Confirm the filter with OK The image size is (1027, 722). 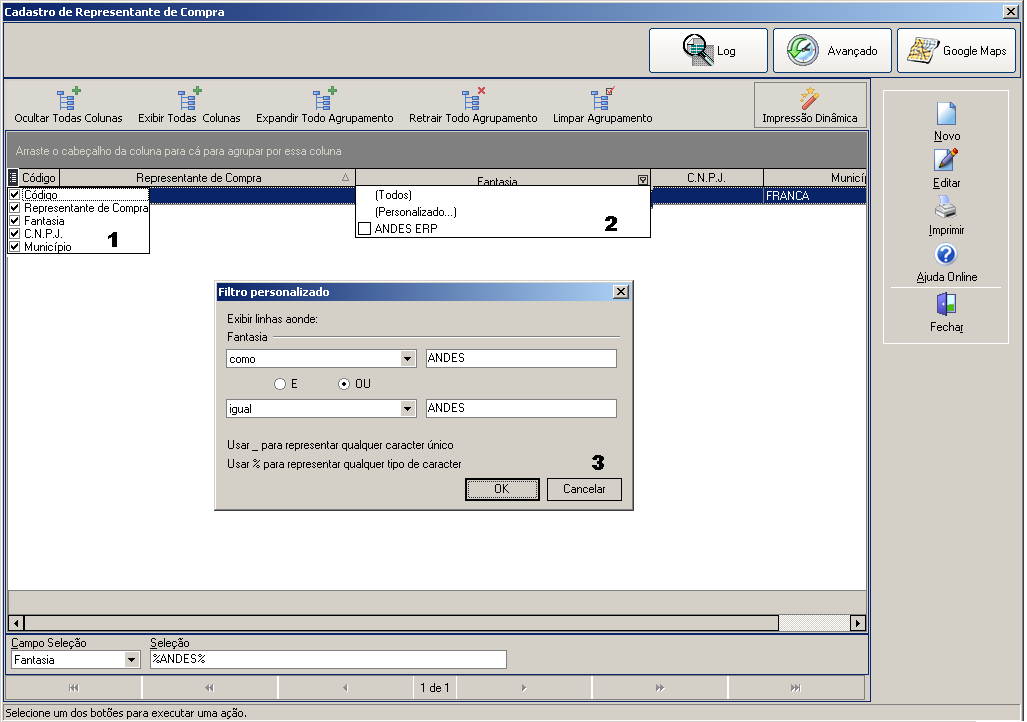[502, 489]
